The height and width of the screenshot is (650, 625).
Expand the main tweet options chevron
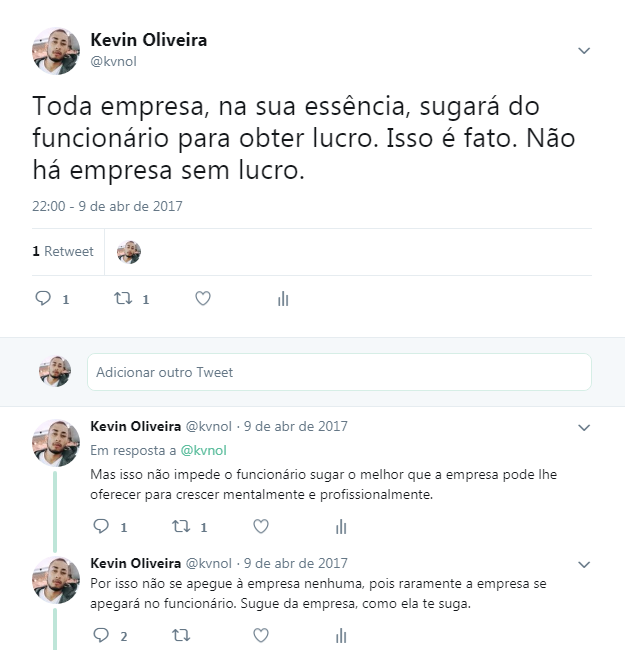(x=584, y=51)
